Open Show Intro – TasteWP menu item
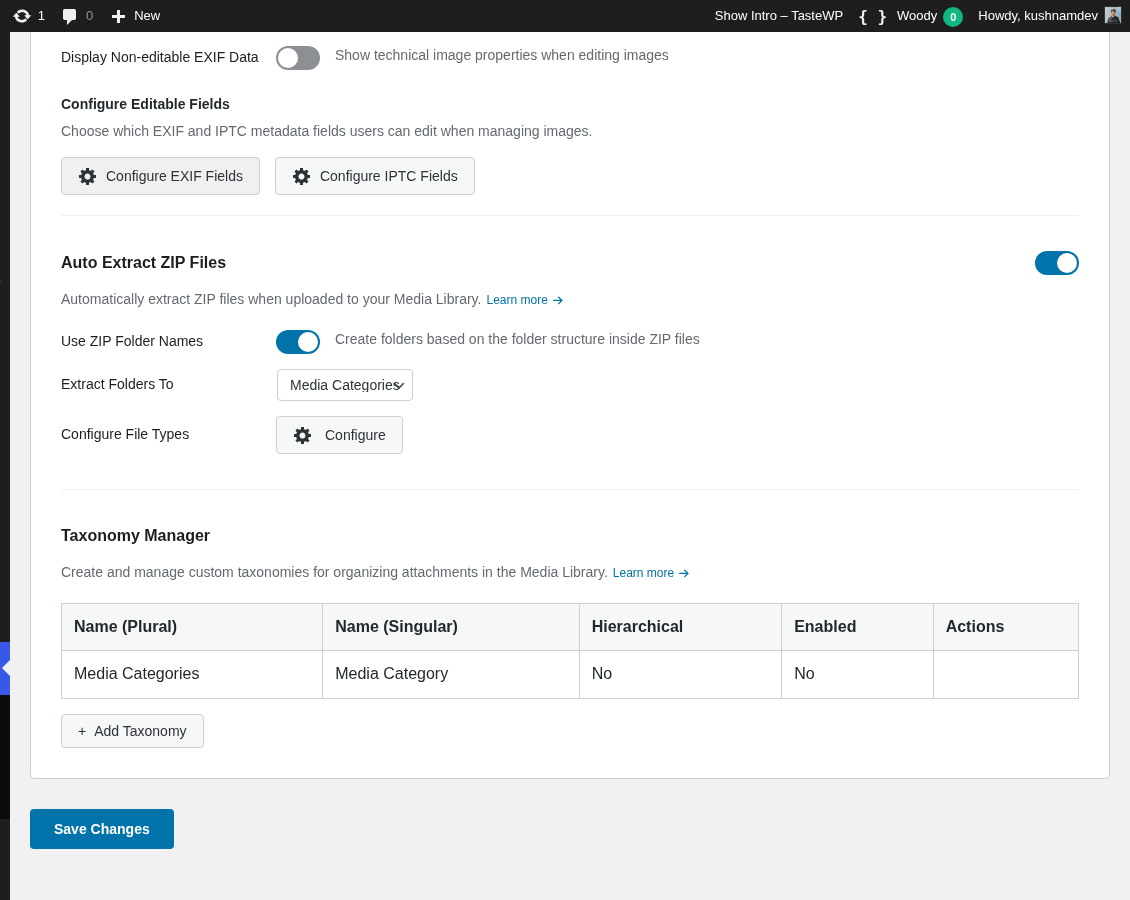Screen dimensions: 1130x900 pyautogui.click(x=778, y=16)
